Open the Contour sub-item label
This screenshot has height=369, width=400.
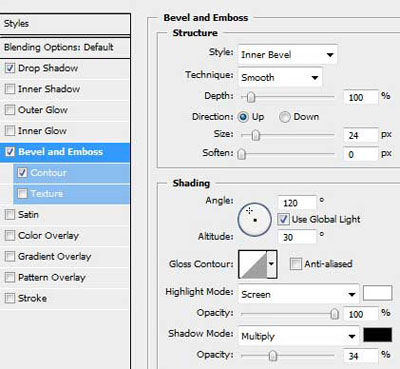pyautogui.click(x=49, y=173)
